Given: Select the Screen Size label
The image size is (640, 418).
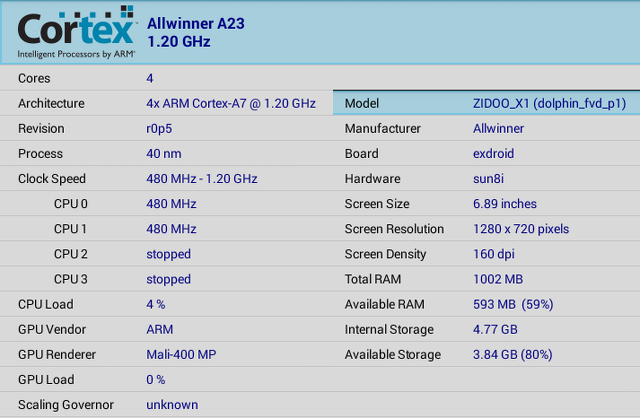Looking at the screenshot, I should click(377, 204).
